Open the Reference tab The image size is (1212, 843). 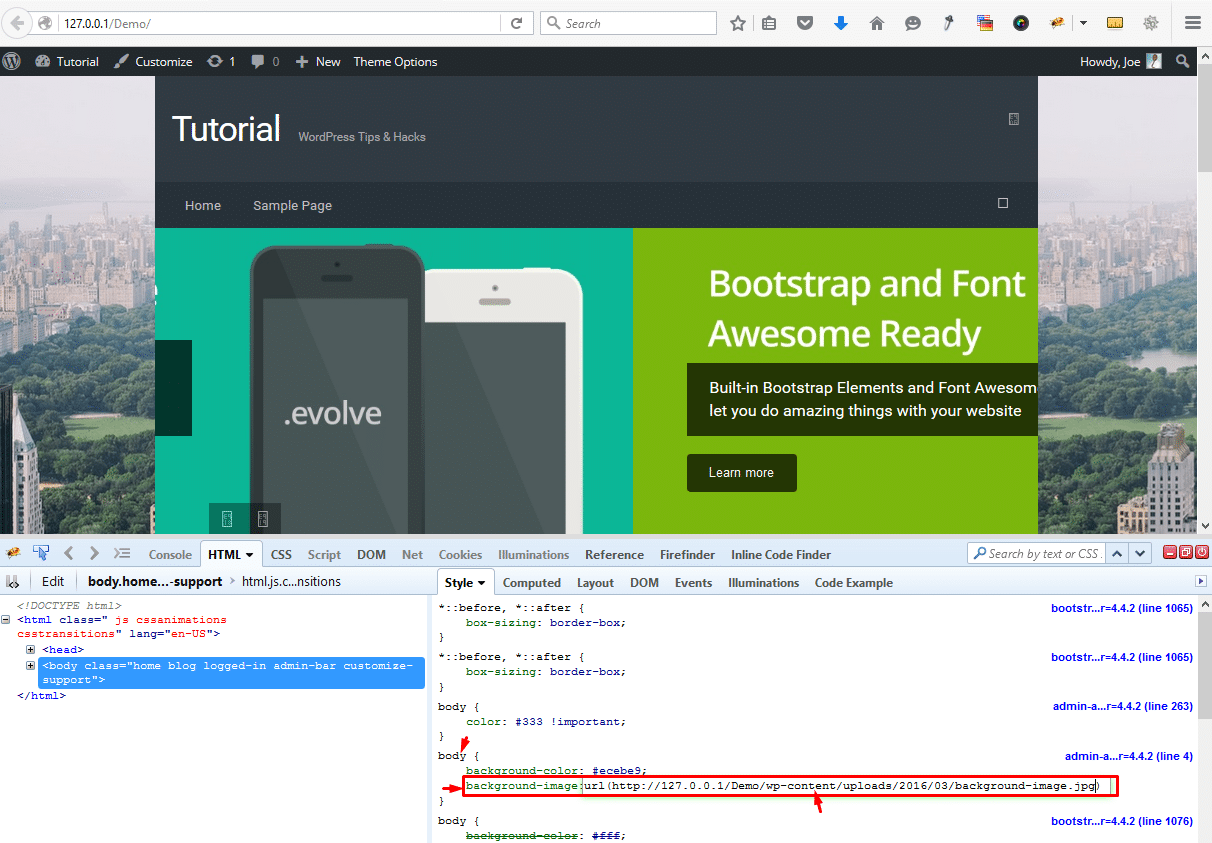pos(615,555)
